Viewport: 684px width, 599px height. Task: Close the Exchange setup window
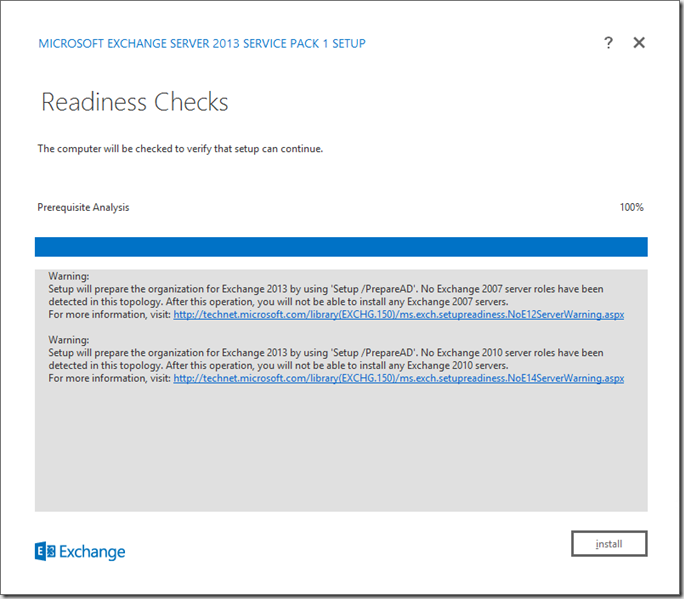tap(639, 43)
